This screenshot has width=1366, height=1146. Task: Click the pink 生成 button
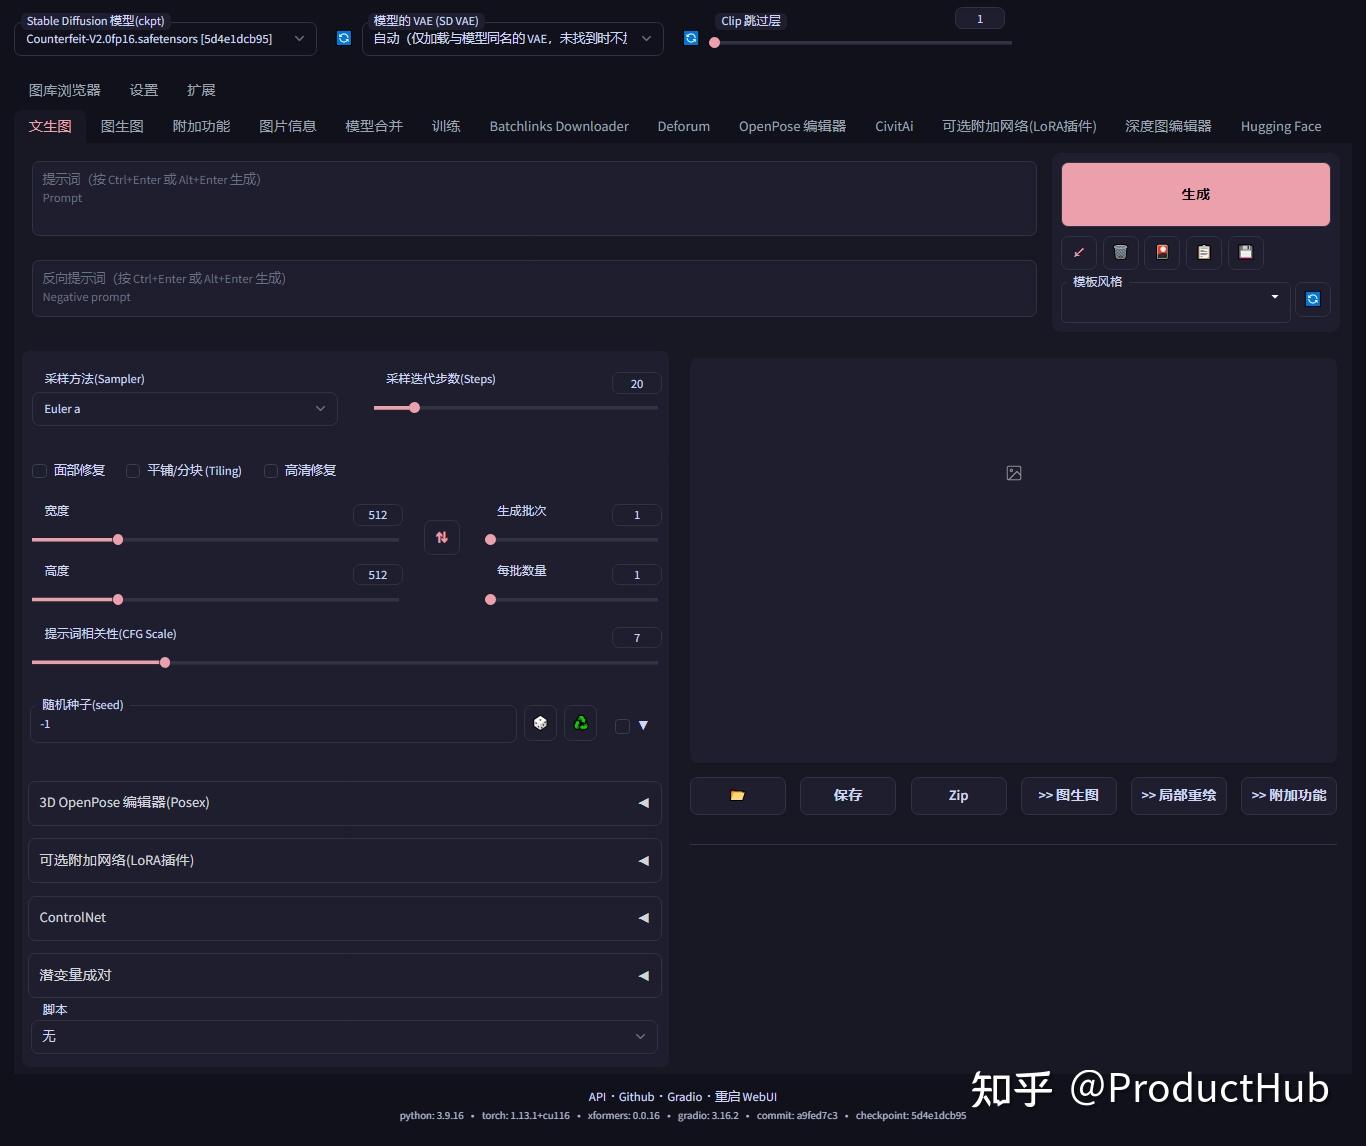coord(1195,194)
